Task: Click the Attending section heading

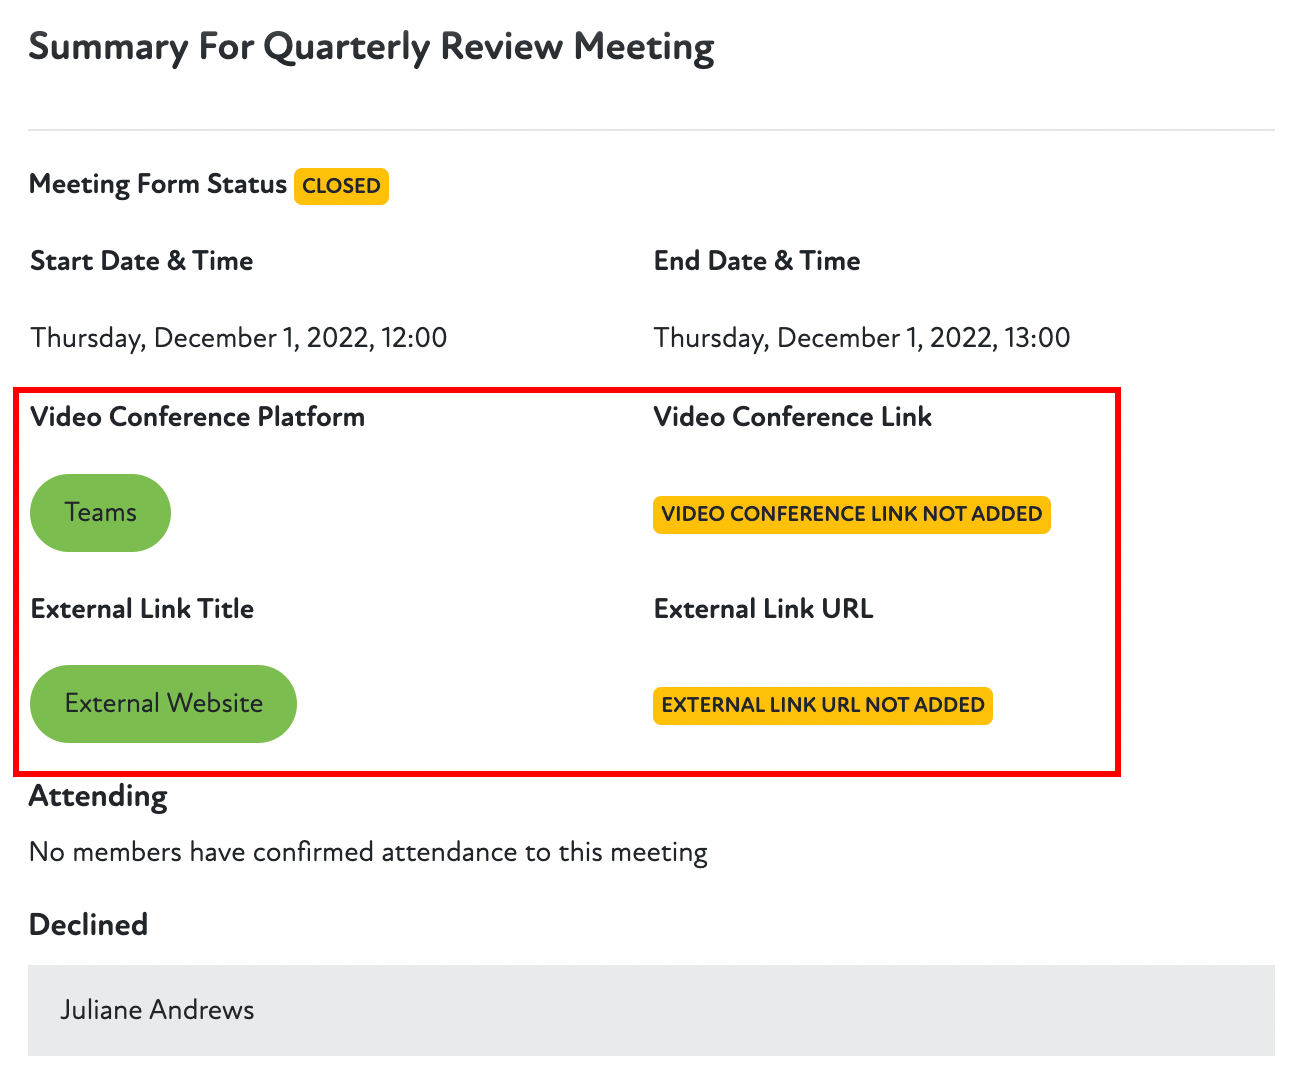Action: pos(98,797)
